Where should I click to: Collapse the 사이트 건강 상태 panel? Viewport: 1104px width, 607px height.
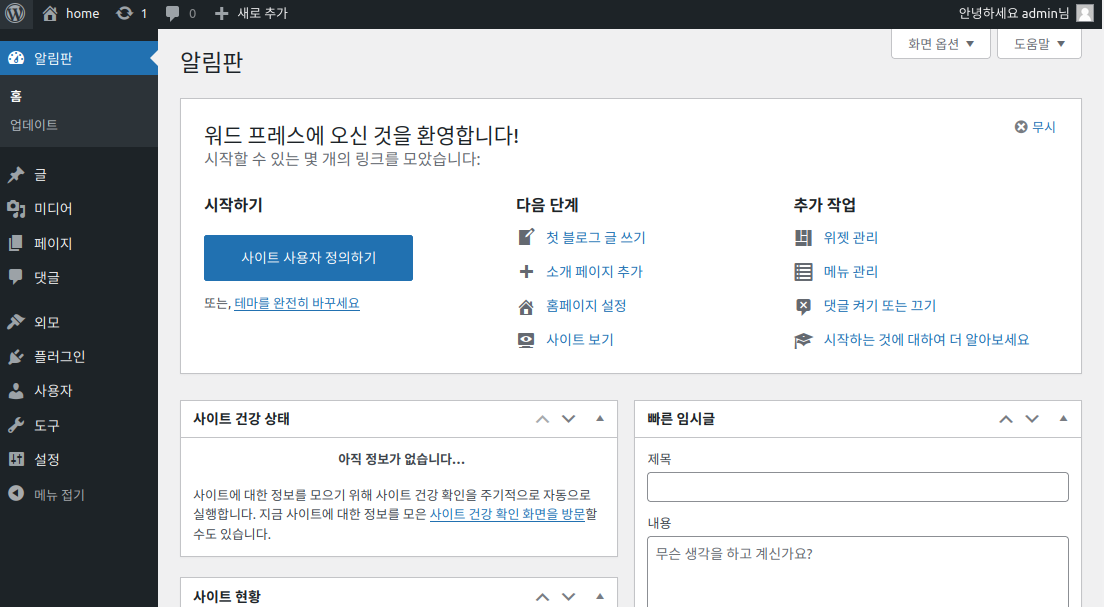click(x=600, y=419)
